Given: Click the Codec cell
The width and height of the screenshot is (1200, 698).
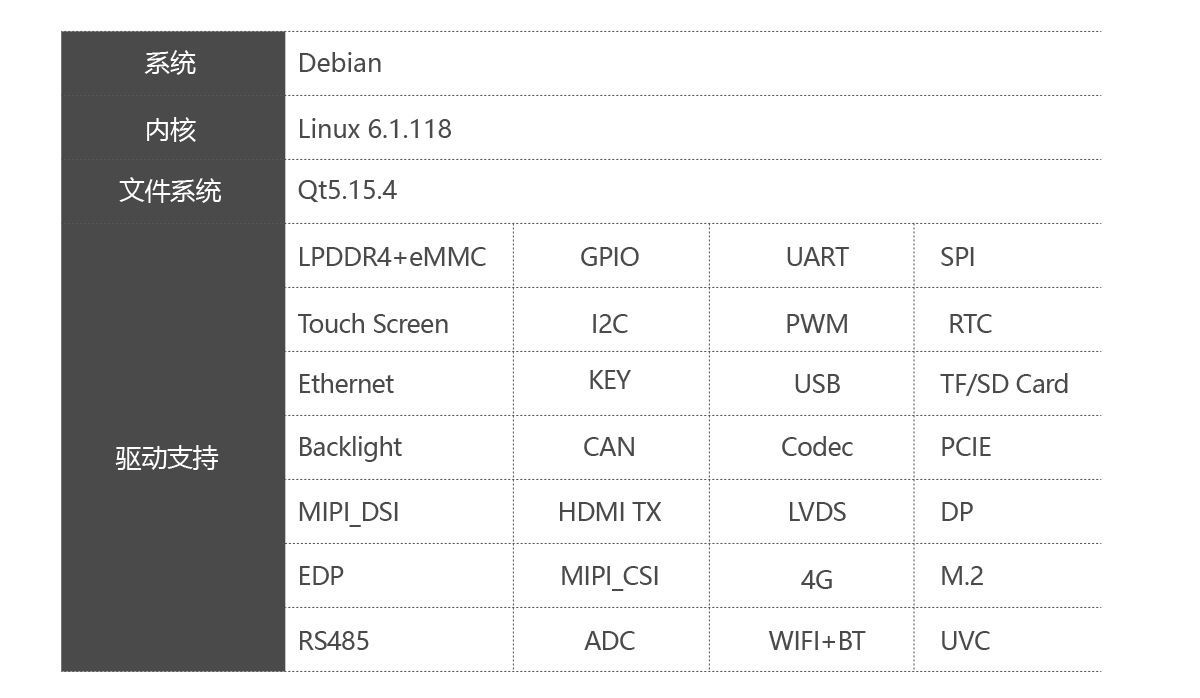Looking at the screenshot, I should click(817, 447).
